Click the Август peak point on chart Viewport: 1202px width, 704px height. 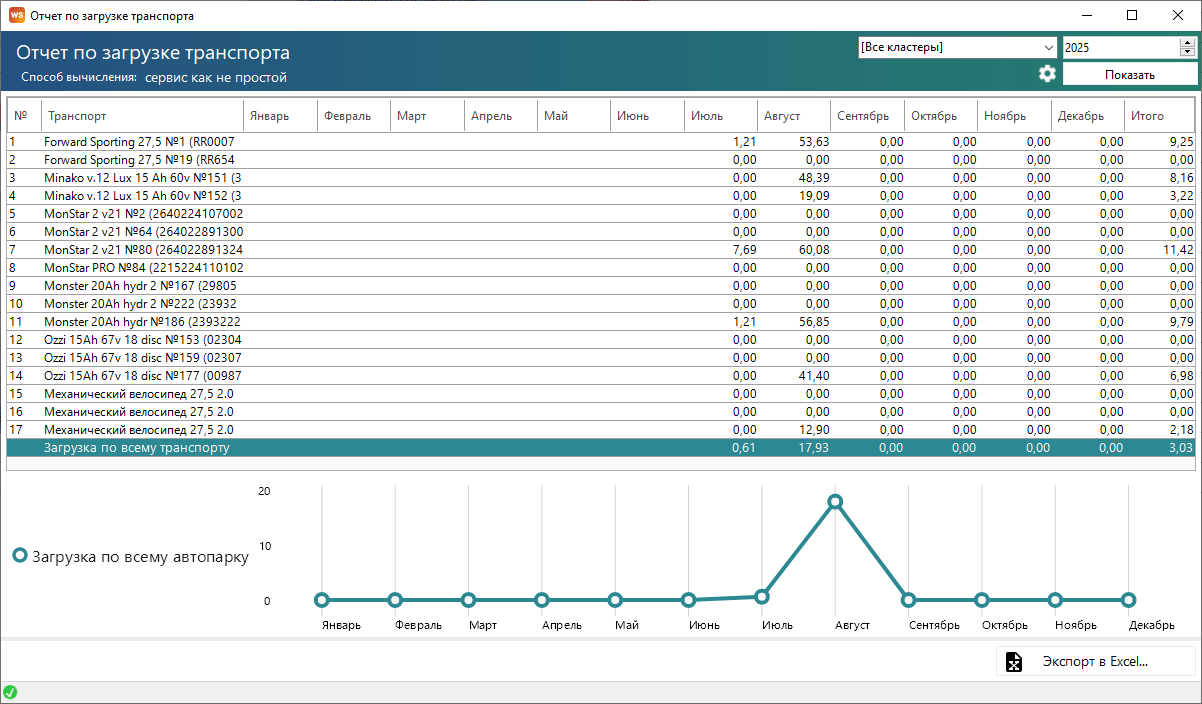(835, 502)
